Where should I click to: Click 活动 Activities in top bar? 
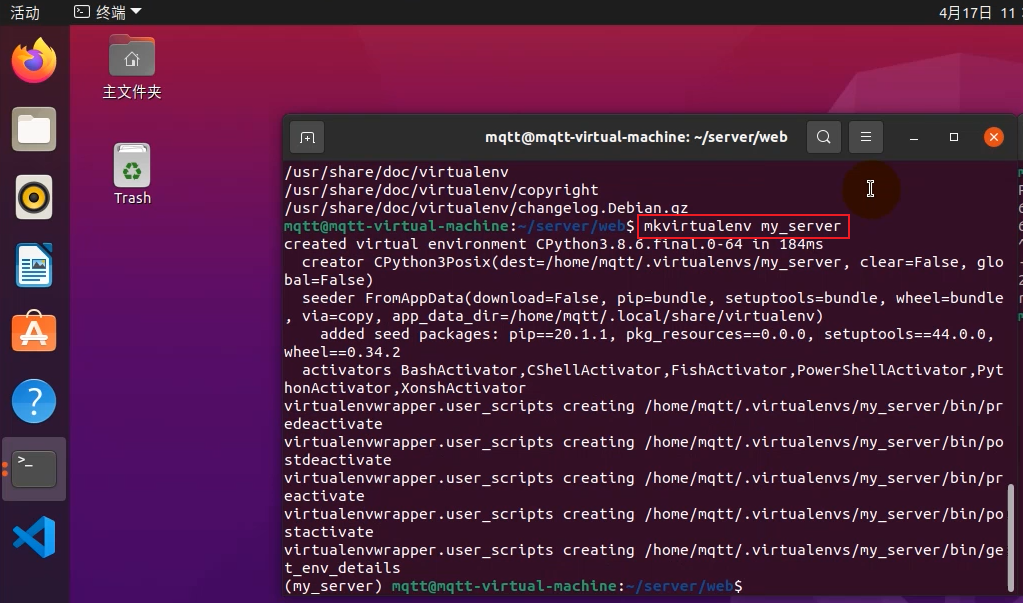click(x=25, y=12)
